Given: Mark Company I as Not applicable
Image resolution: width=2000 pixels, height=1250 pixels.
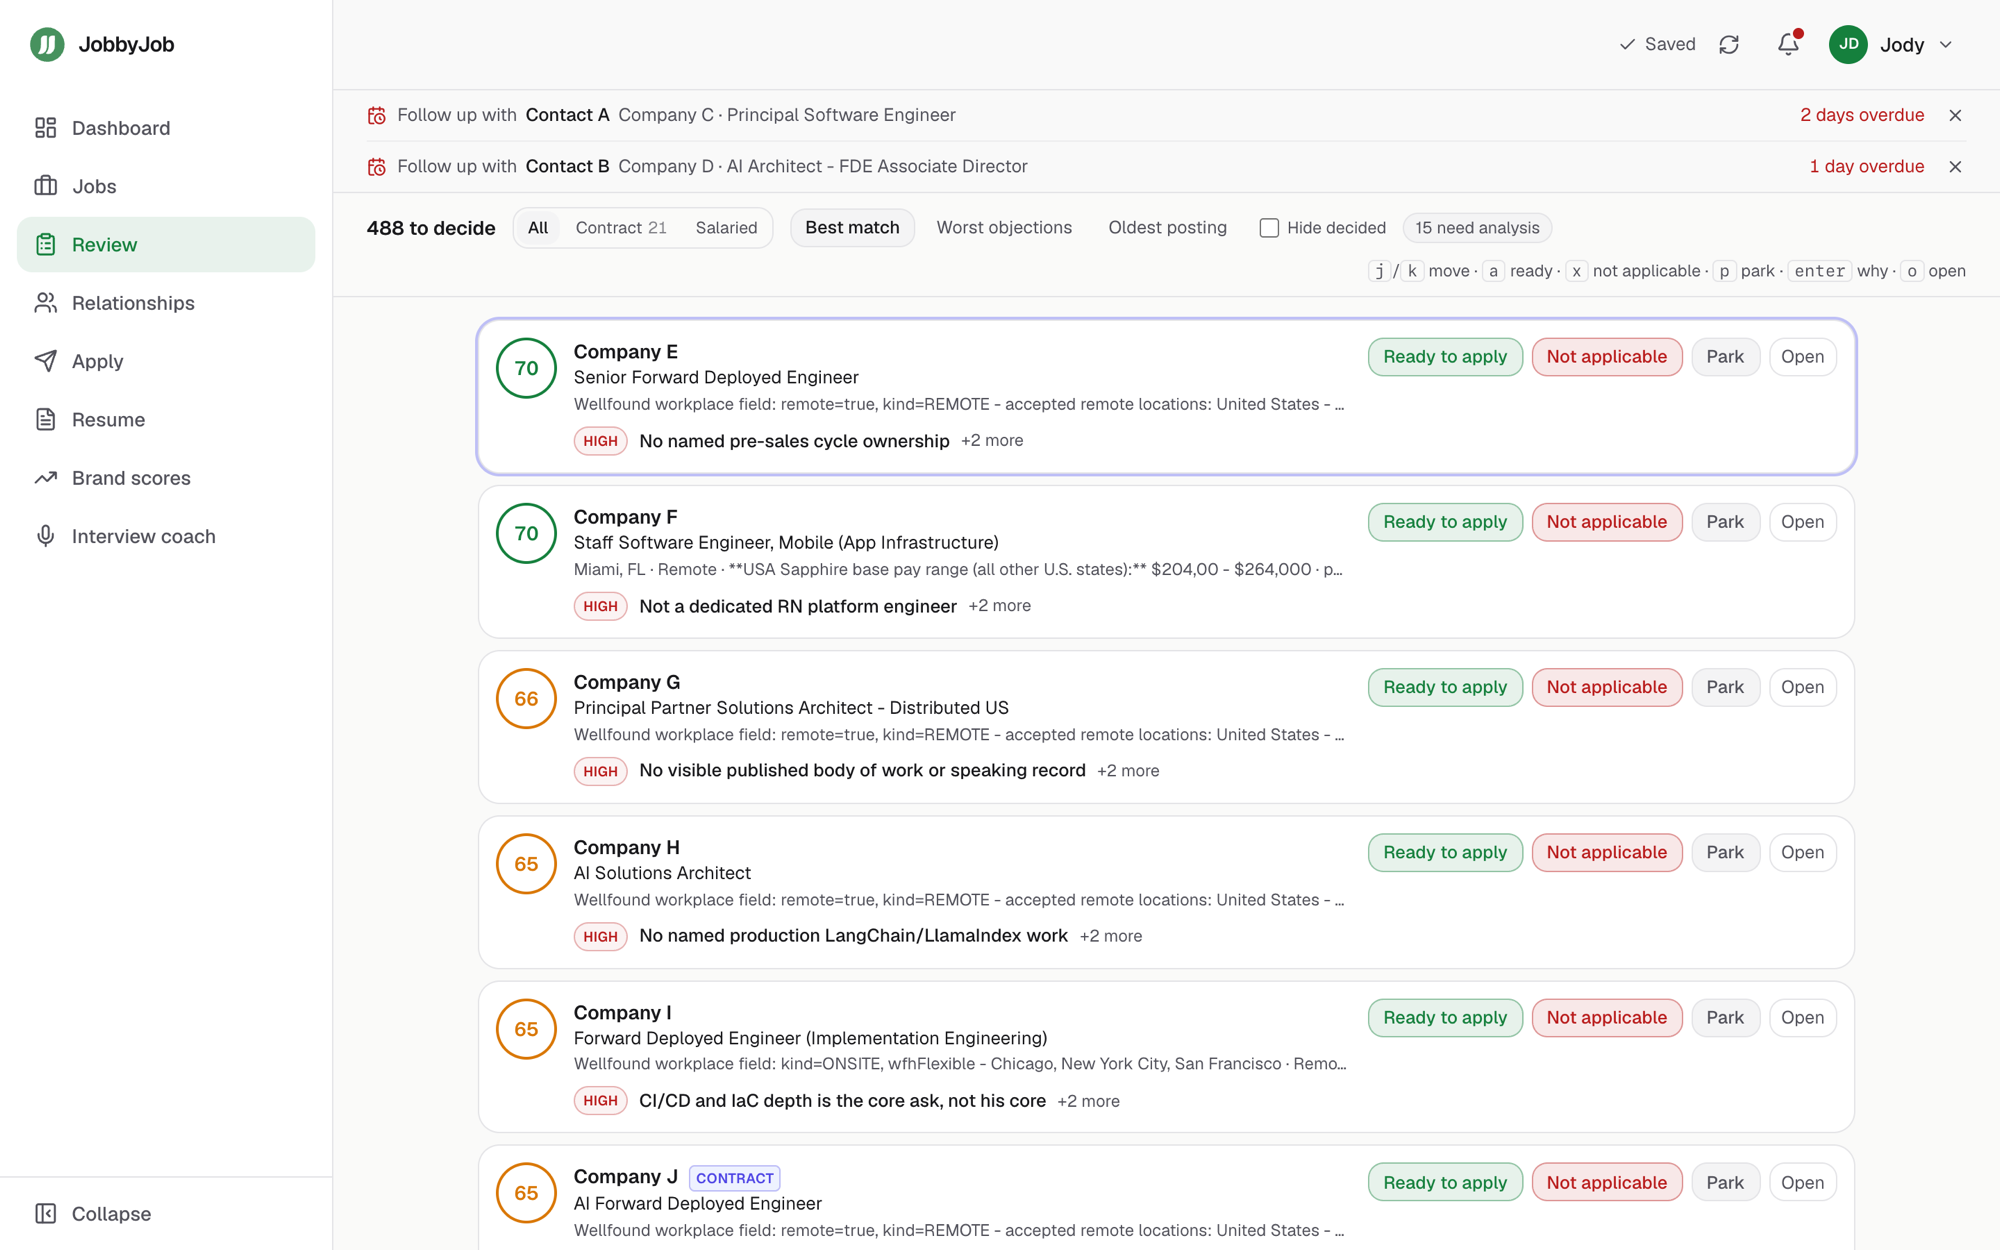Looking at the screenshot, I should pos(1606,1018).
